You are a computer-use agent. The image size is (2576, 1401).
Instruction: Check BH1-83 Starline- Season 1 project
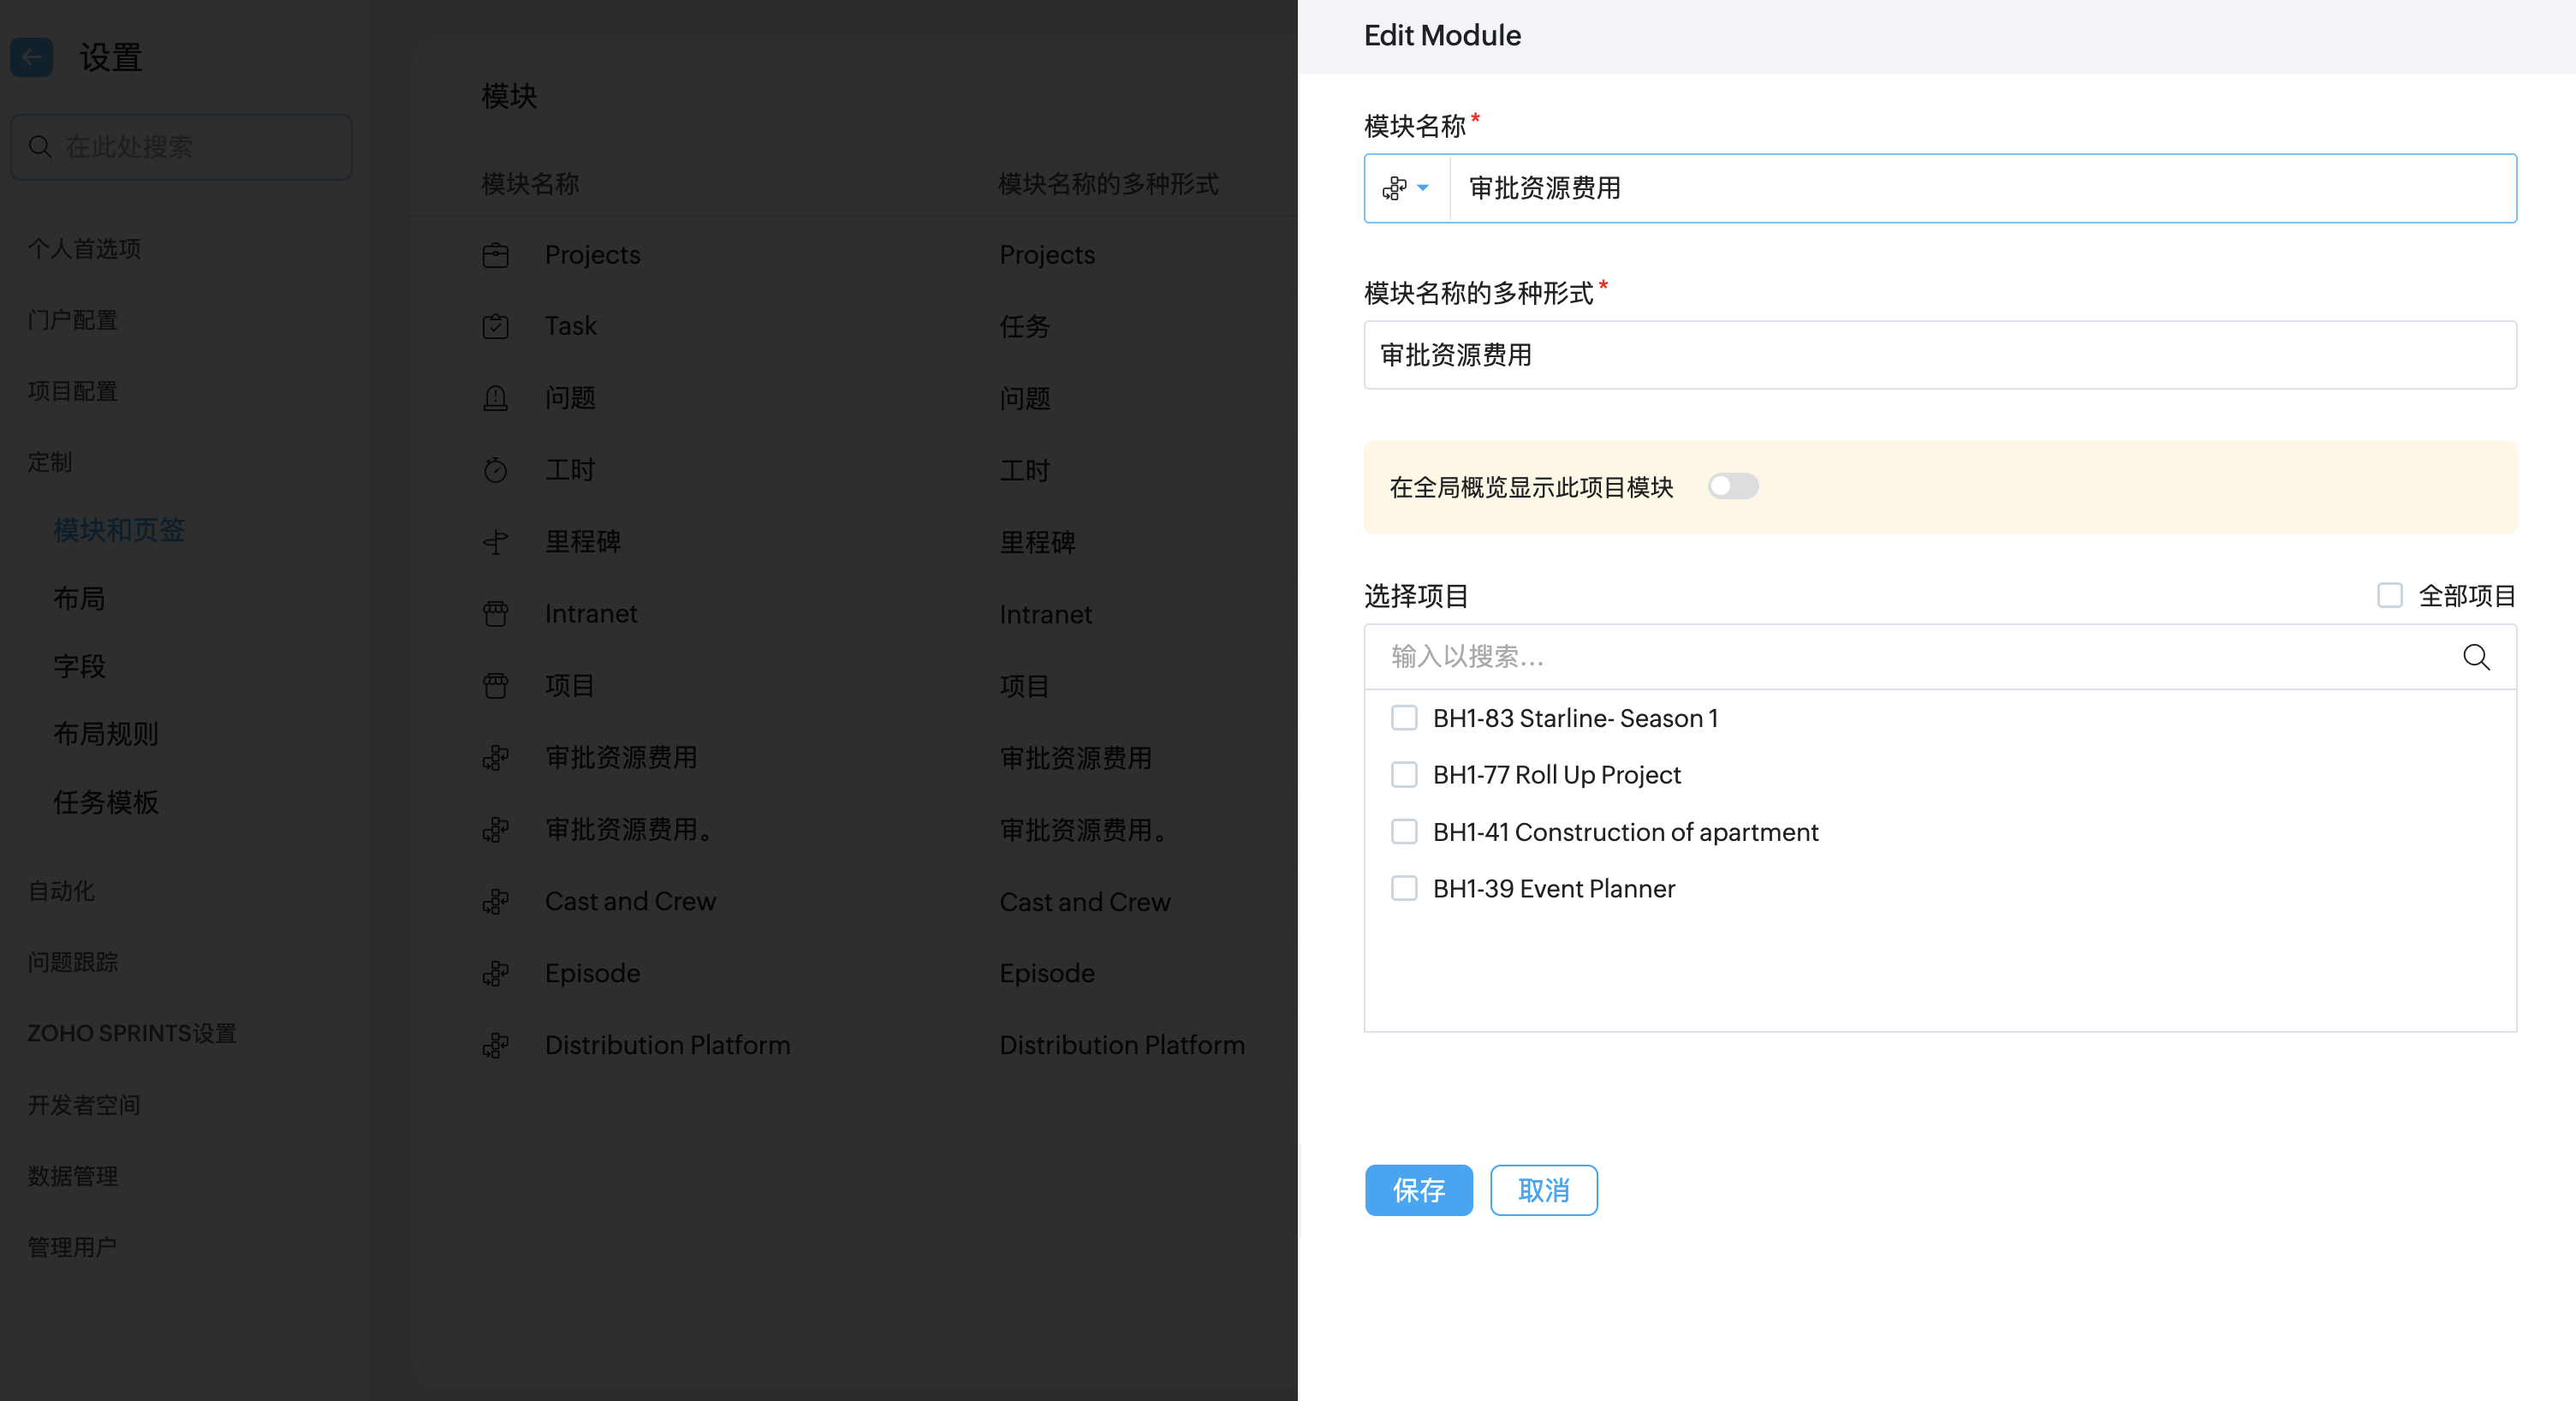tap(1404, 718)
